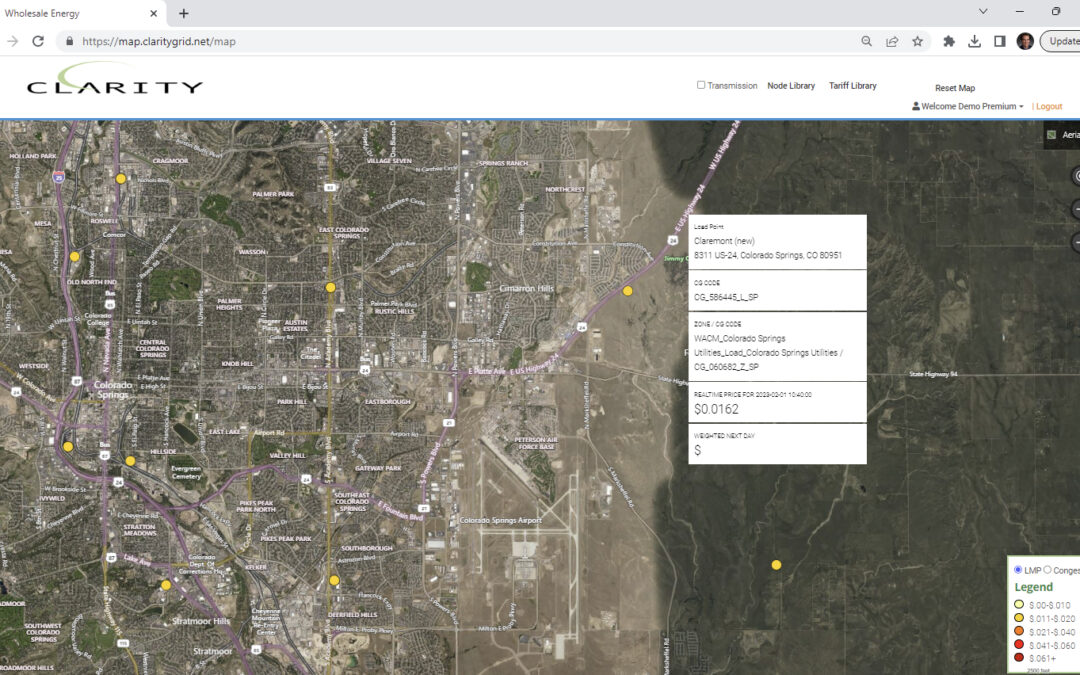This screenshot has width=1080, height=675.
Task: Click the yellow marker southeast of the airport
Action: 776,565
